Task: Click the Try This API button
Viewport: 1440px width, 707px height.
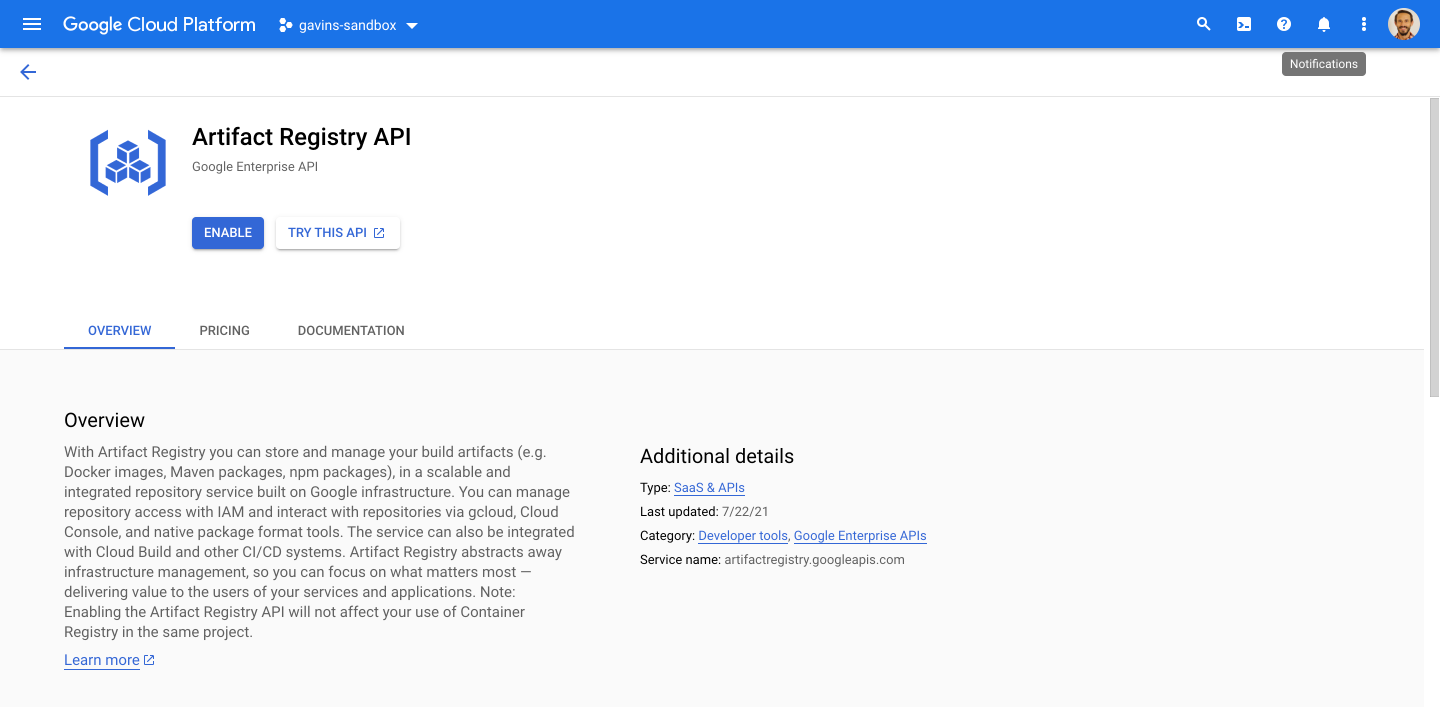Action: pyautogui.click(x=337, y=232)
